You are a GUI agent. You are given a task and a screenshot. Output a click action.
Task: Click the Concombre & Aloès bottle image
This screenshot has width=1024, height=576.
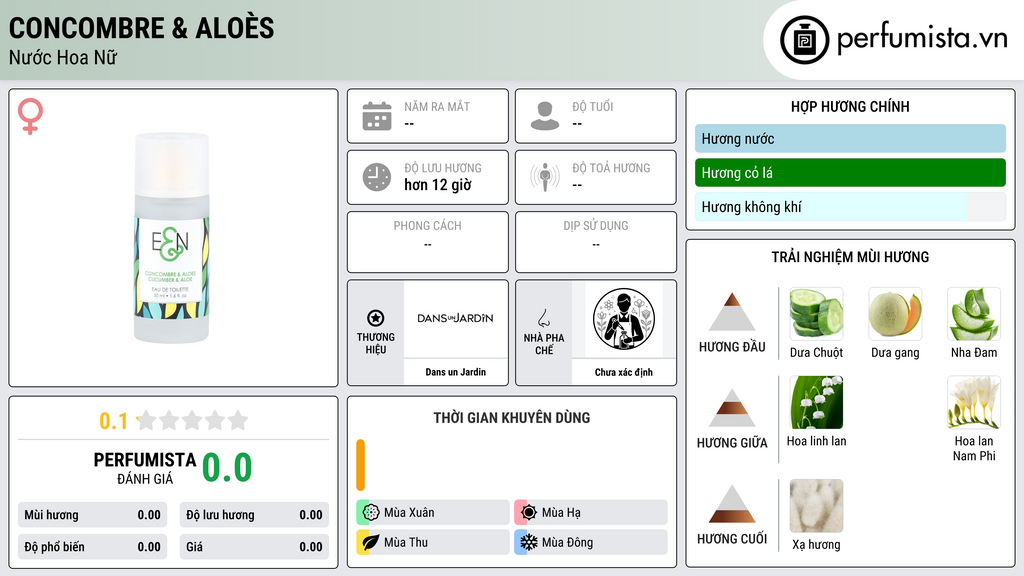172,238
